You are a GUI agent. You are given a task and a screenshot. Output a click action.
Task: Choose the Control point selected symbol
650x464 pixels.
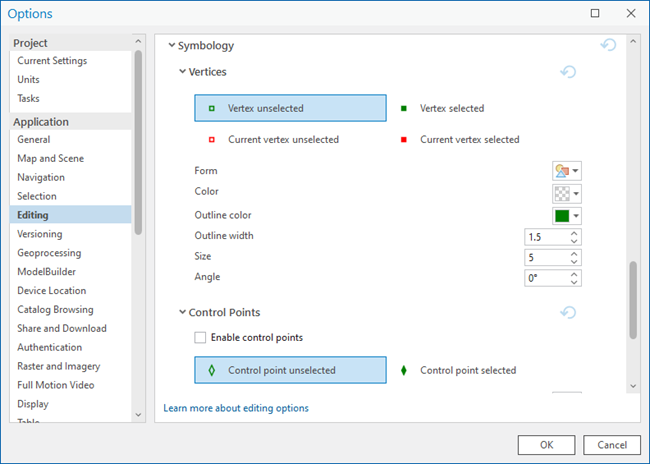[x=467, y=370]
